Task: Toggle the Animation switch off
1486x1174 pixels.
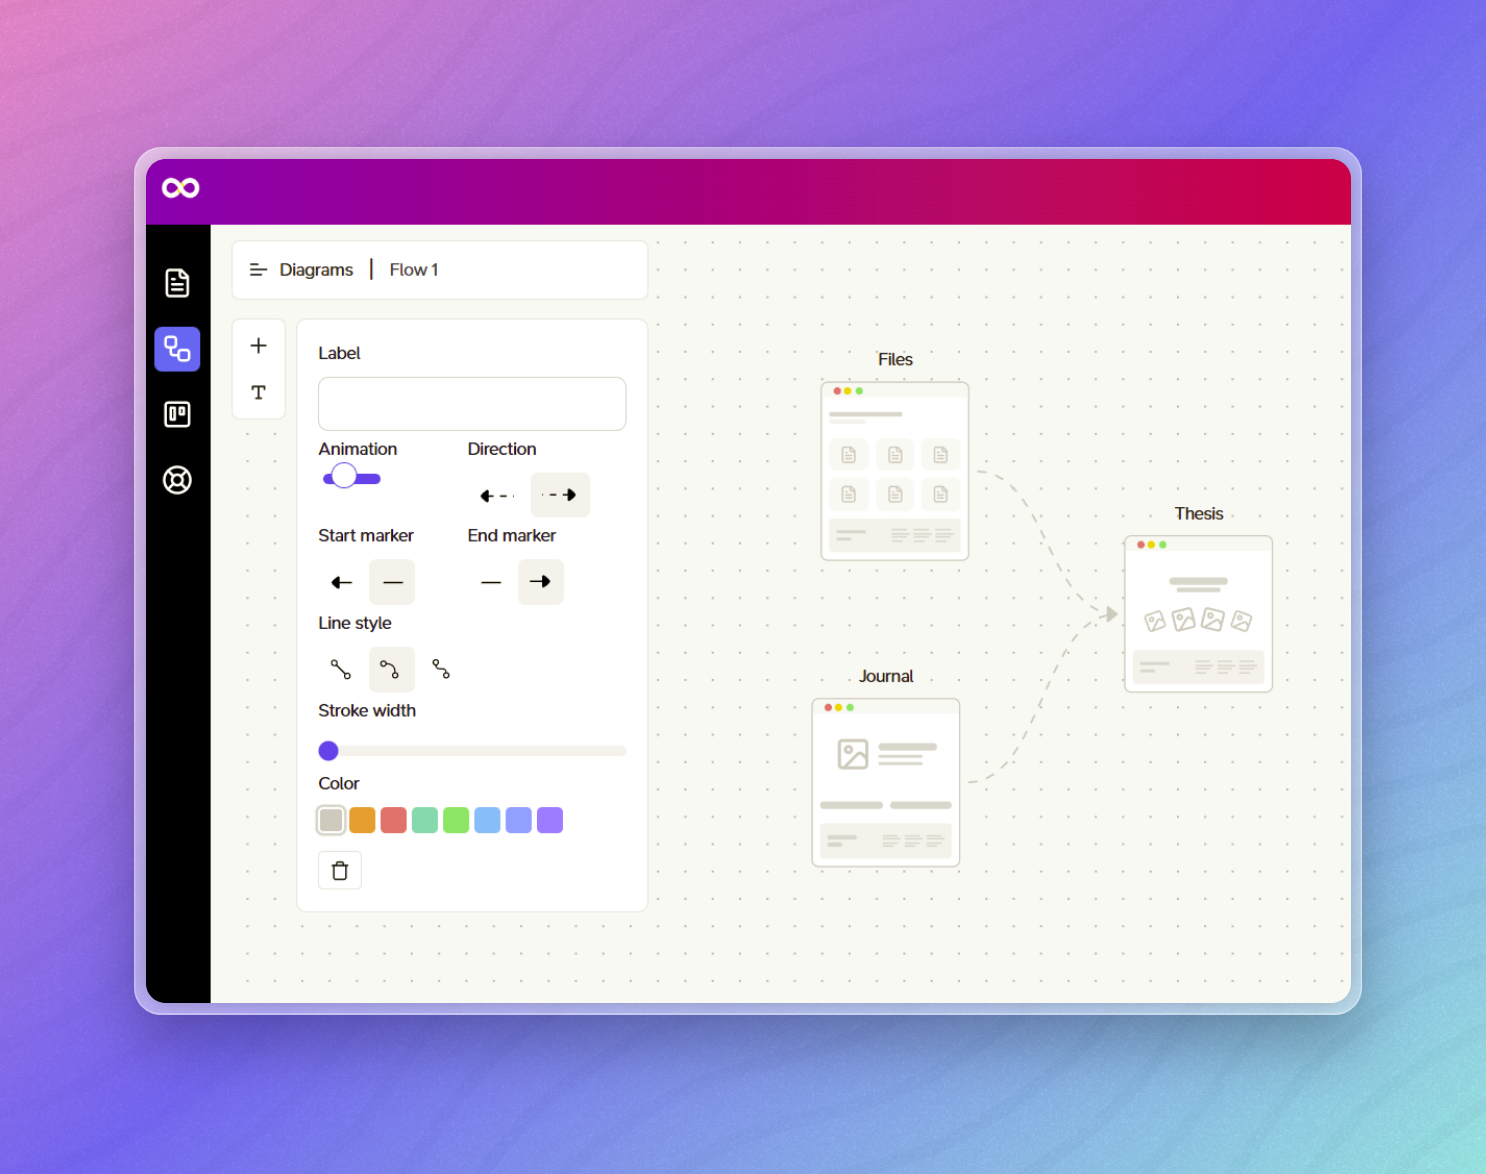Action: click(351, 477)
